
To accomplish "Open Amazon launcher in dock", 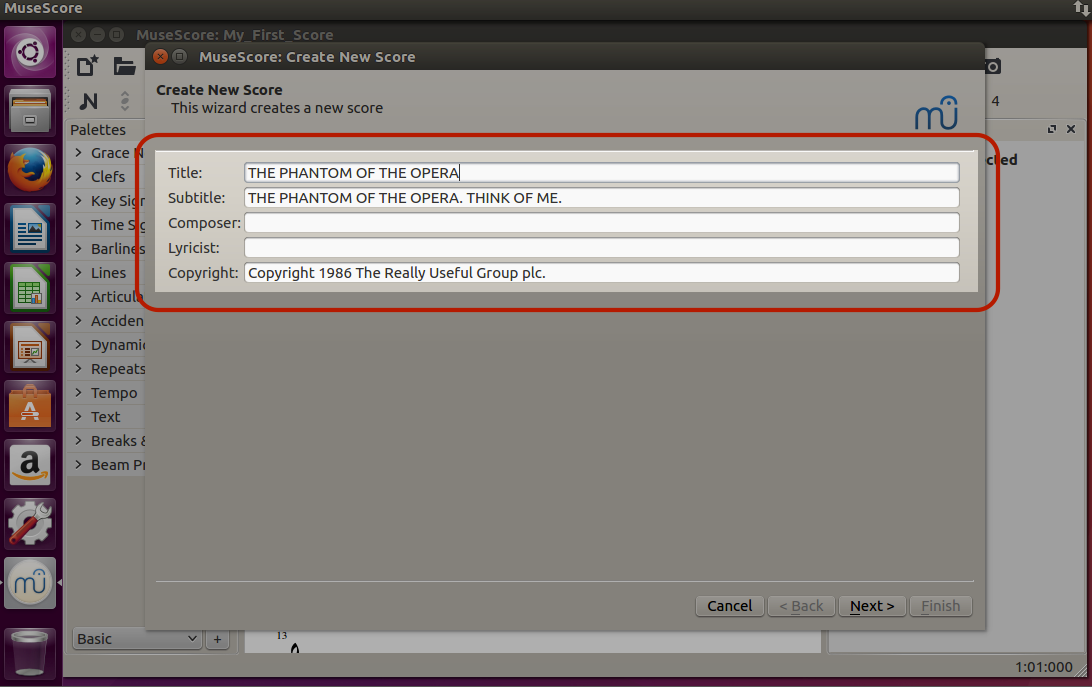I will [x=30, y=465].
